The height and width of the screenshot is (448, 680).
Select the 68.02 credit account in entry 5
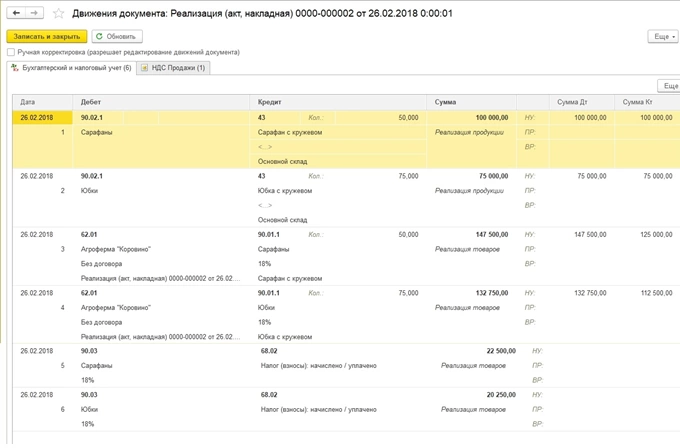click(x=268, y=351)
